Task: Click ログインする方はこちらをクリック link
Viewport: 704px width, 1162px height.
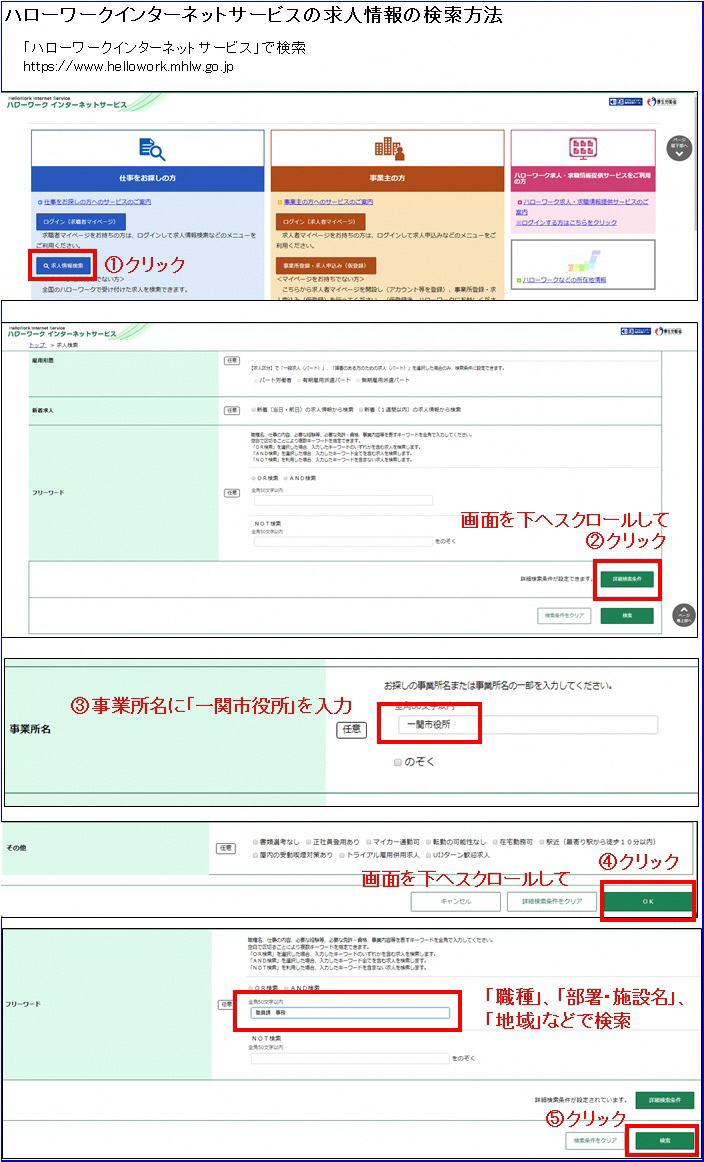Action: [x=566, y=222]
